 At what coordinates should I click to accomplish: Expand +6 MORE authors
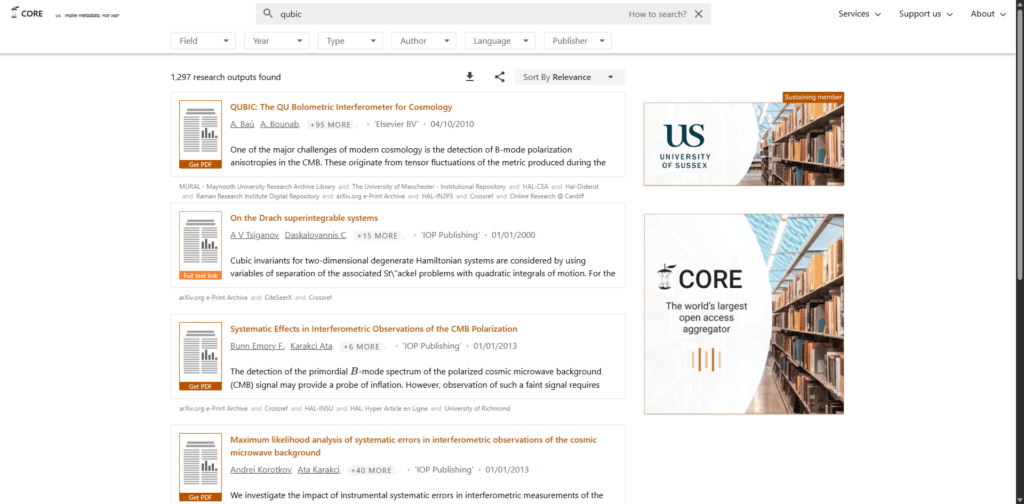point(360,347)
